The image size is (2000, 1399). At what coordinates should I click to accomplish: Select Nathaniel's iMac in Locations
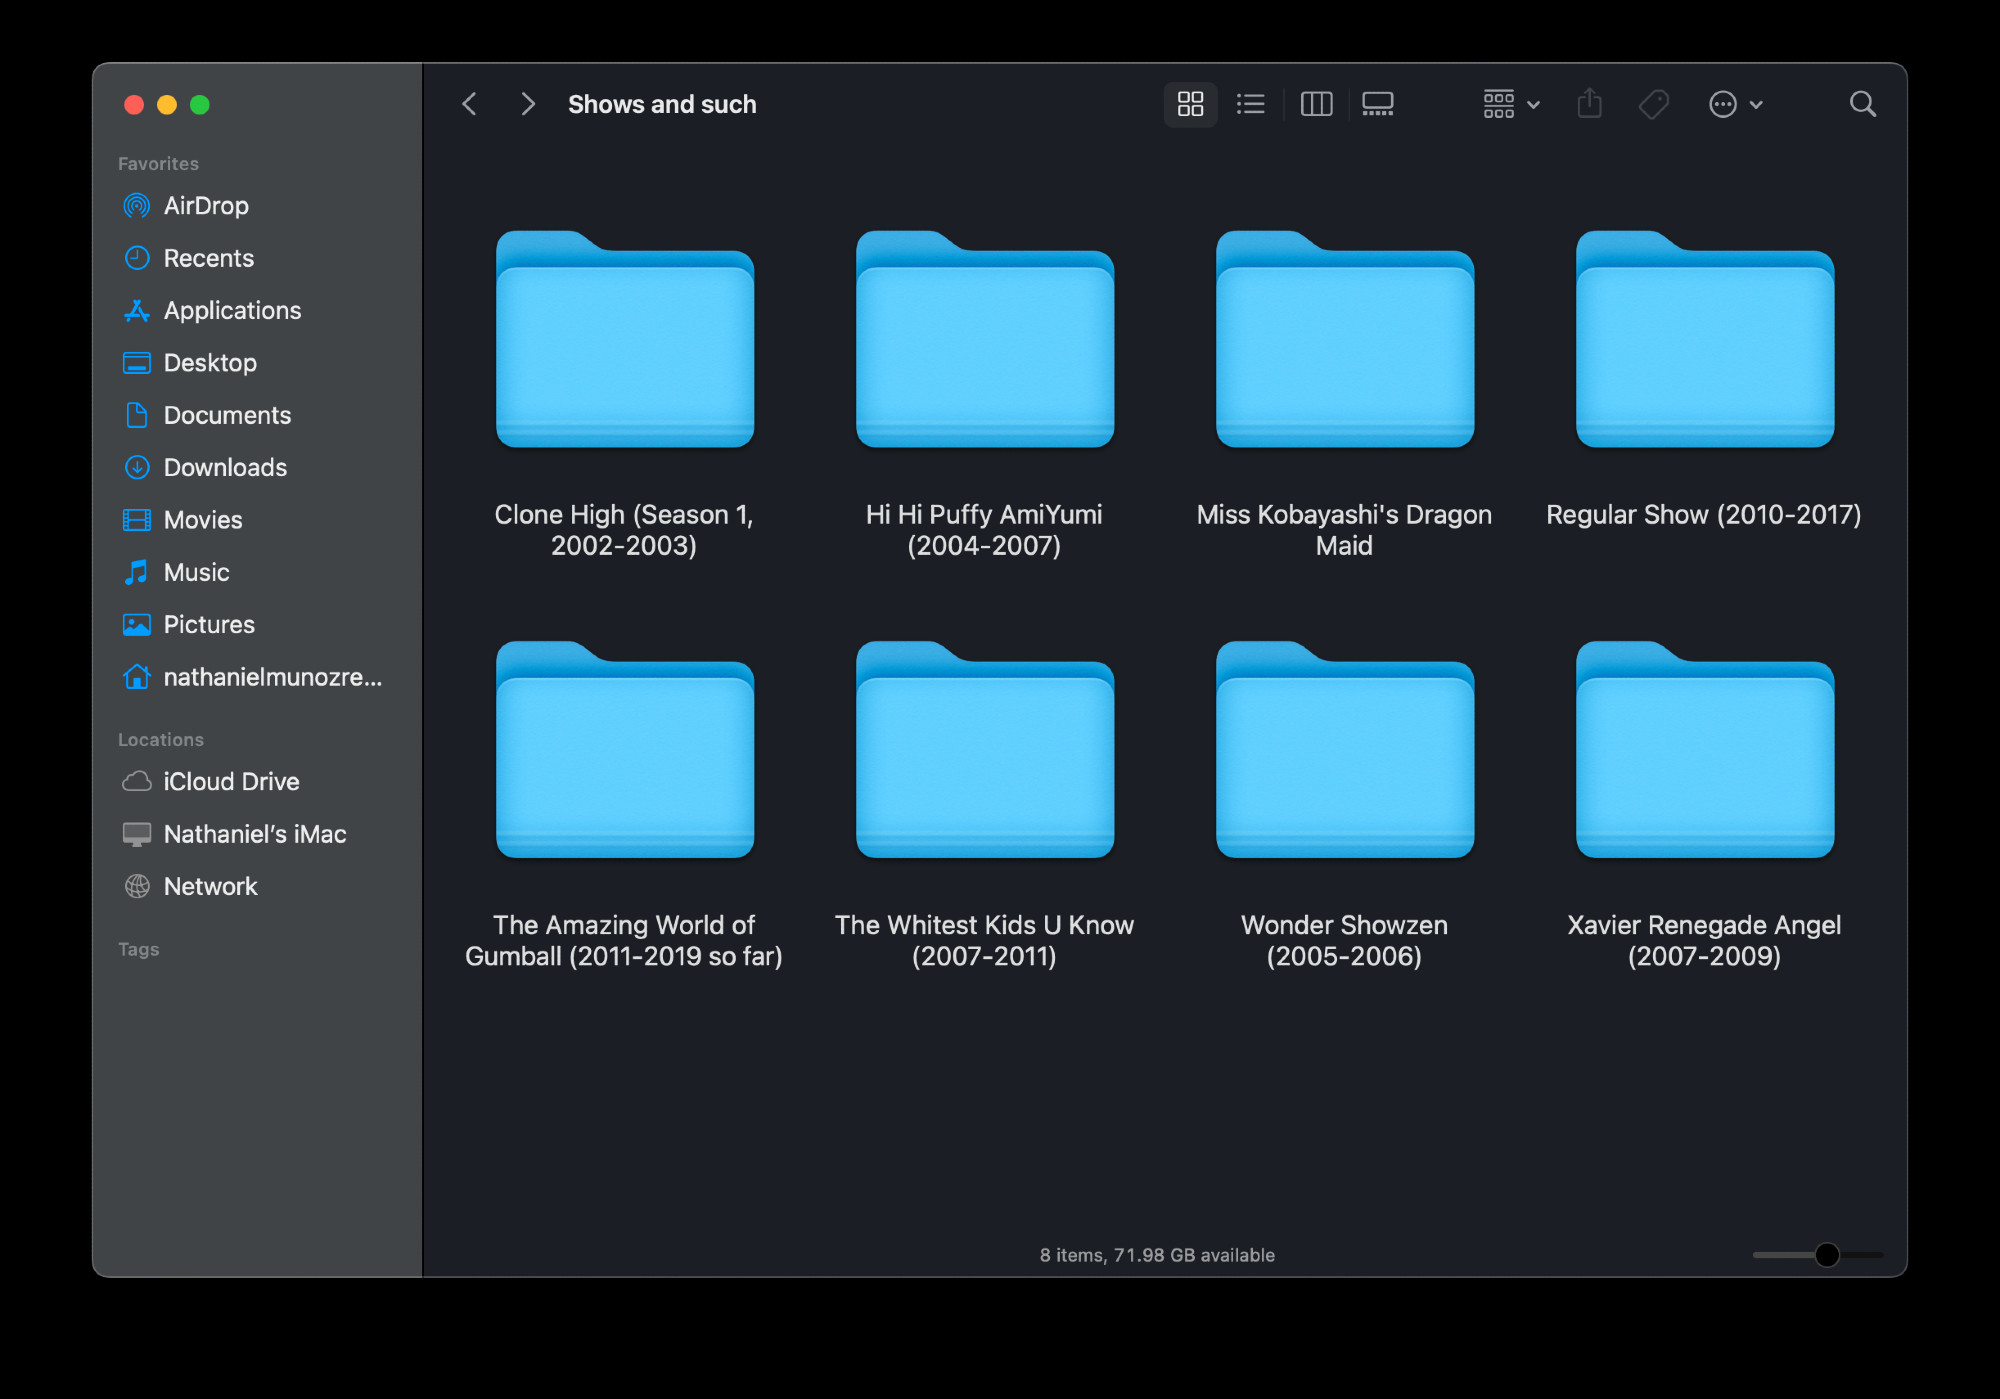pos(257,834)
